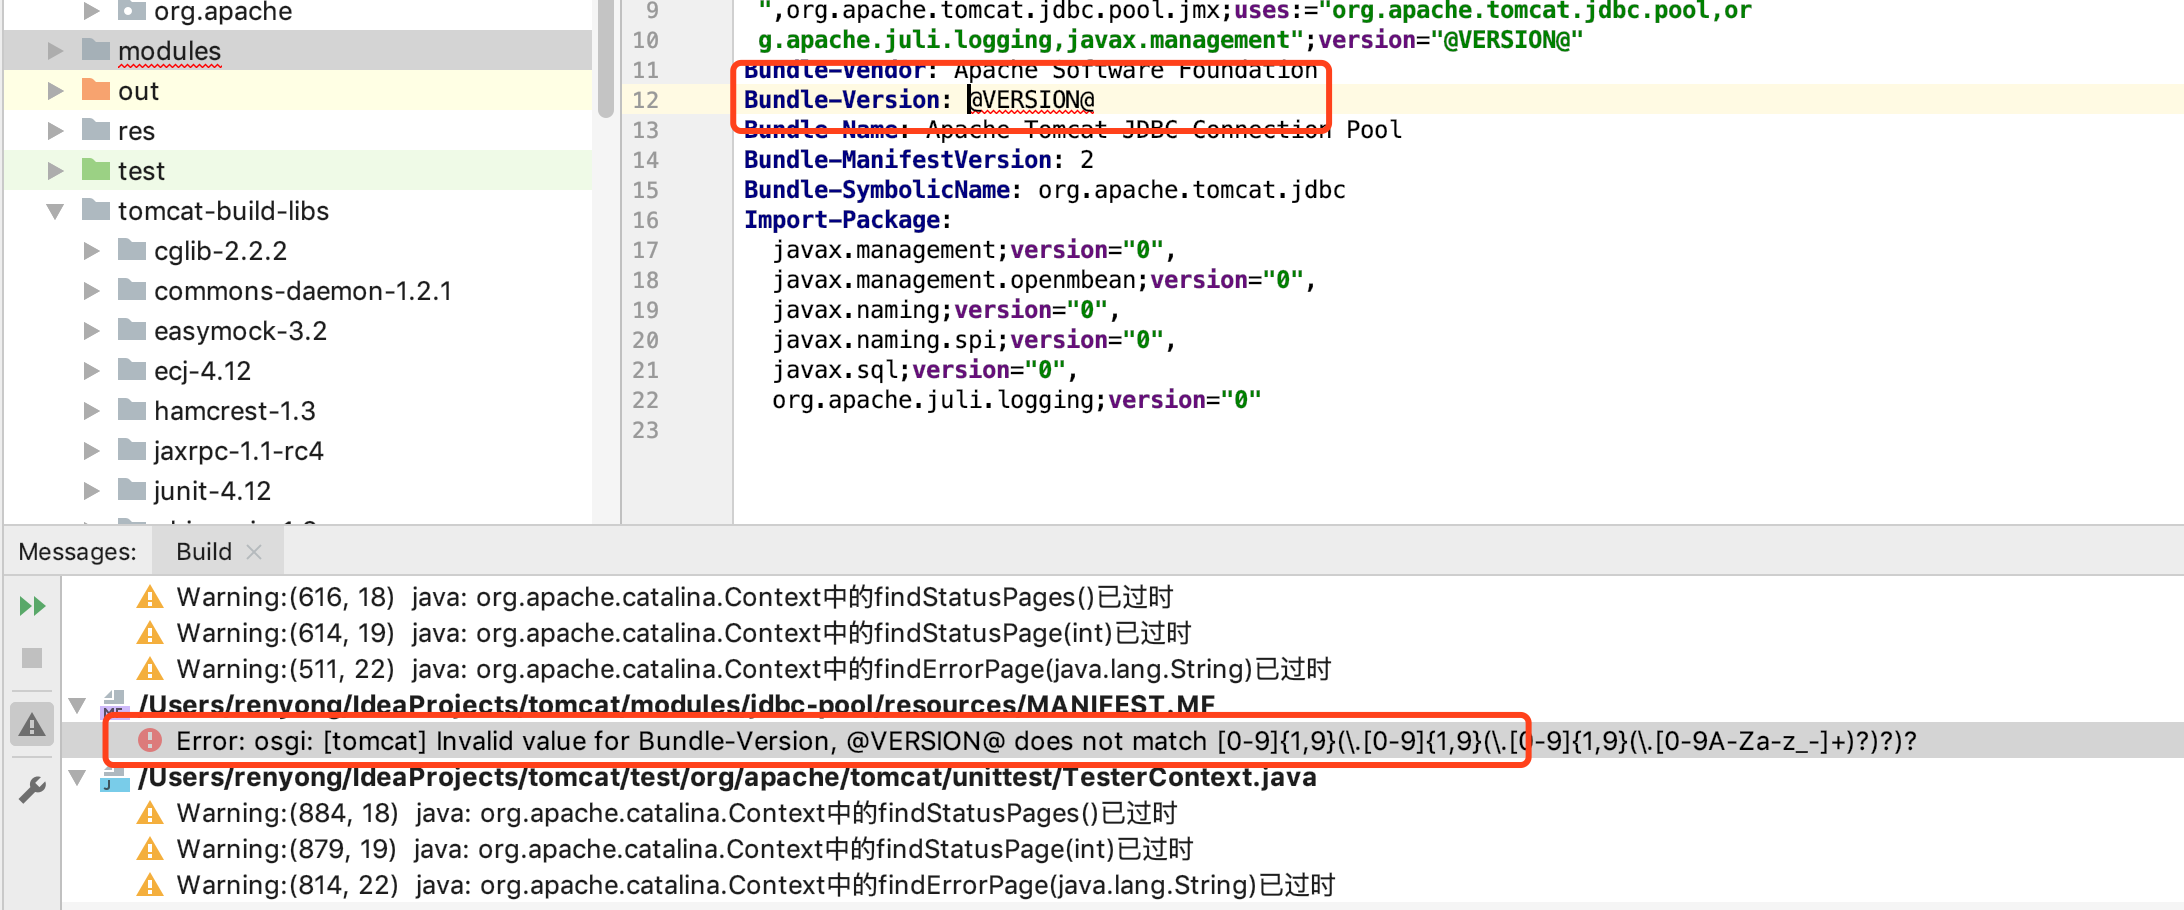Screen dimensions: 2184x910
Task: Click the project tree vertical scrollbar
Action: coord(606,60)
